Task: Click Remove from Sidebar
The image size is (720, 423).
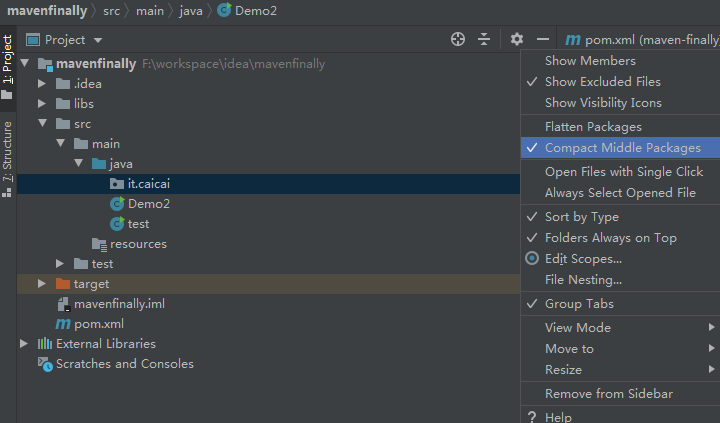Action: [608, 394]
